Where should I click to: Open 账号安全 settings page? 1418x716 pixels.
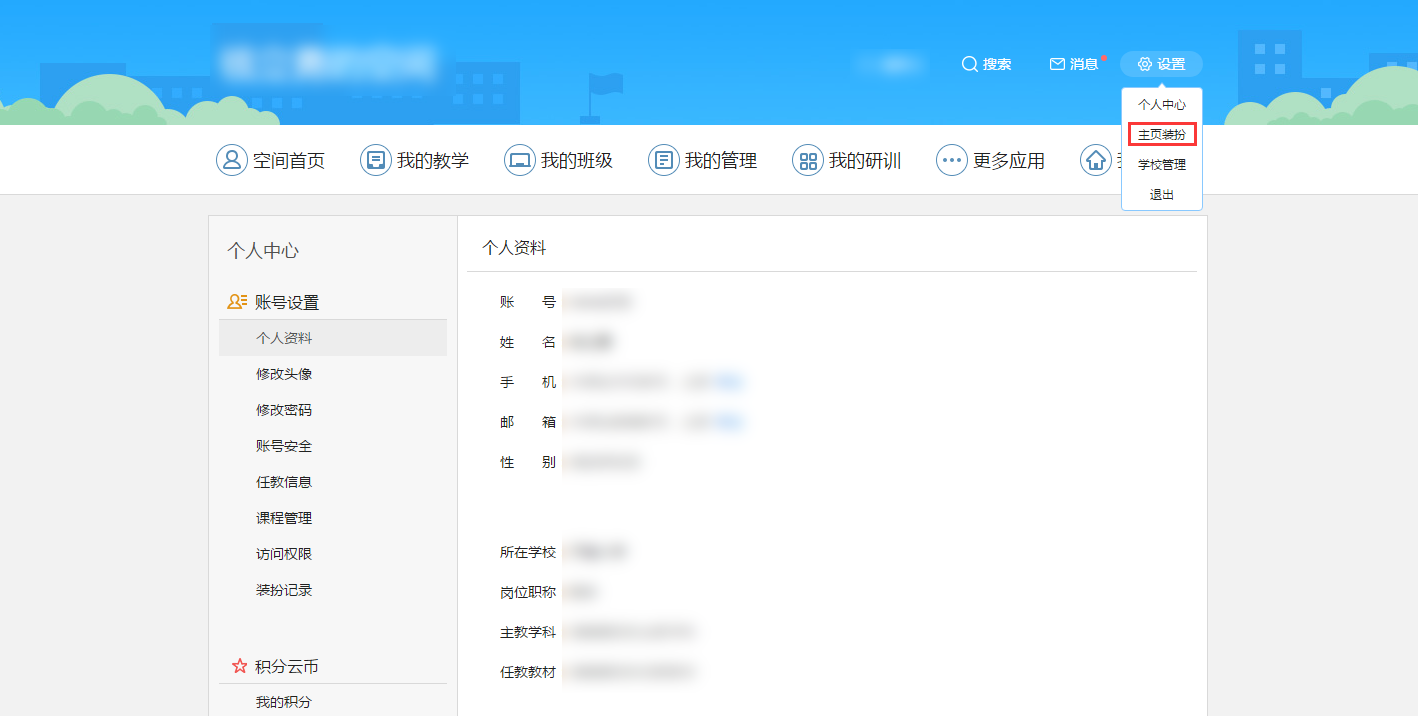(x=284, y=446)
